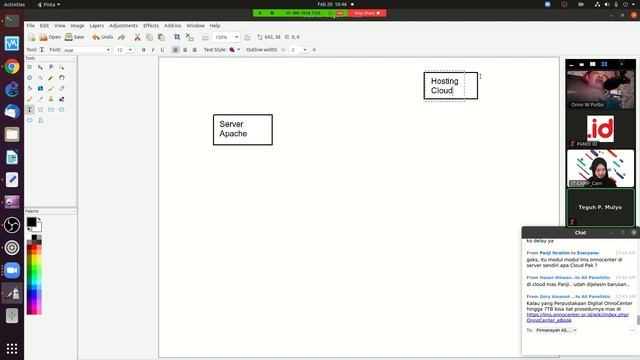Select the Freeform Shape tool
The width and height of the screenshot is (640, 360).
[x=40, y=120]
